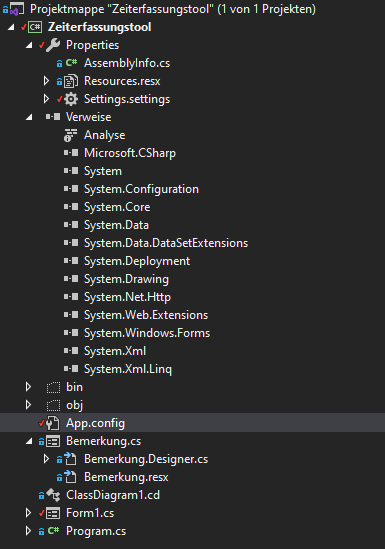
Task: Click the reference icon of System.Configuration
Action: pyautogui.click(x=71, y=189)
